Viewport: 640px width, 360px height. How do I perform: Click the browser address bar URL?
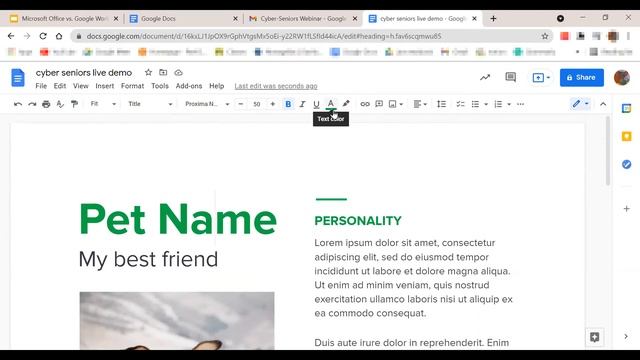pos(264,36)
